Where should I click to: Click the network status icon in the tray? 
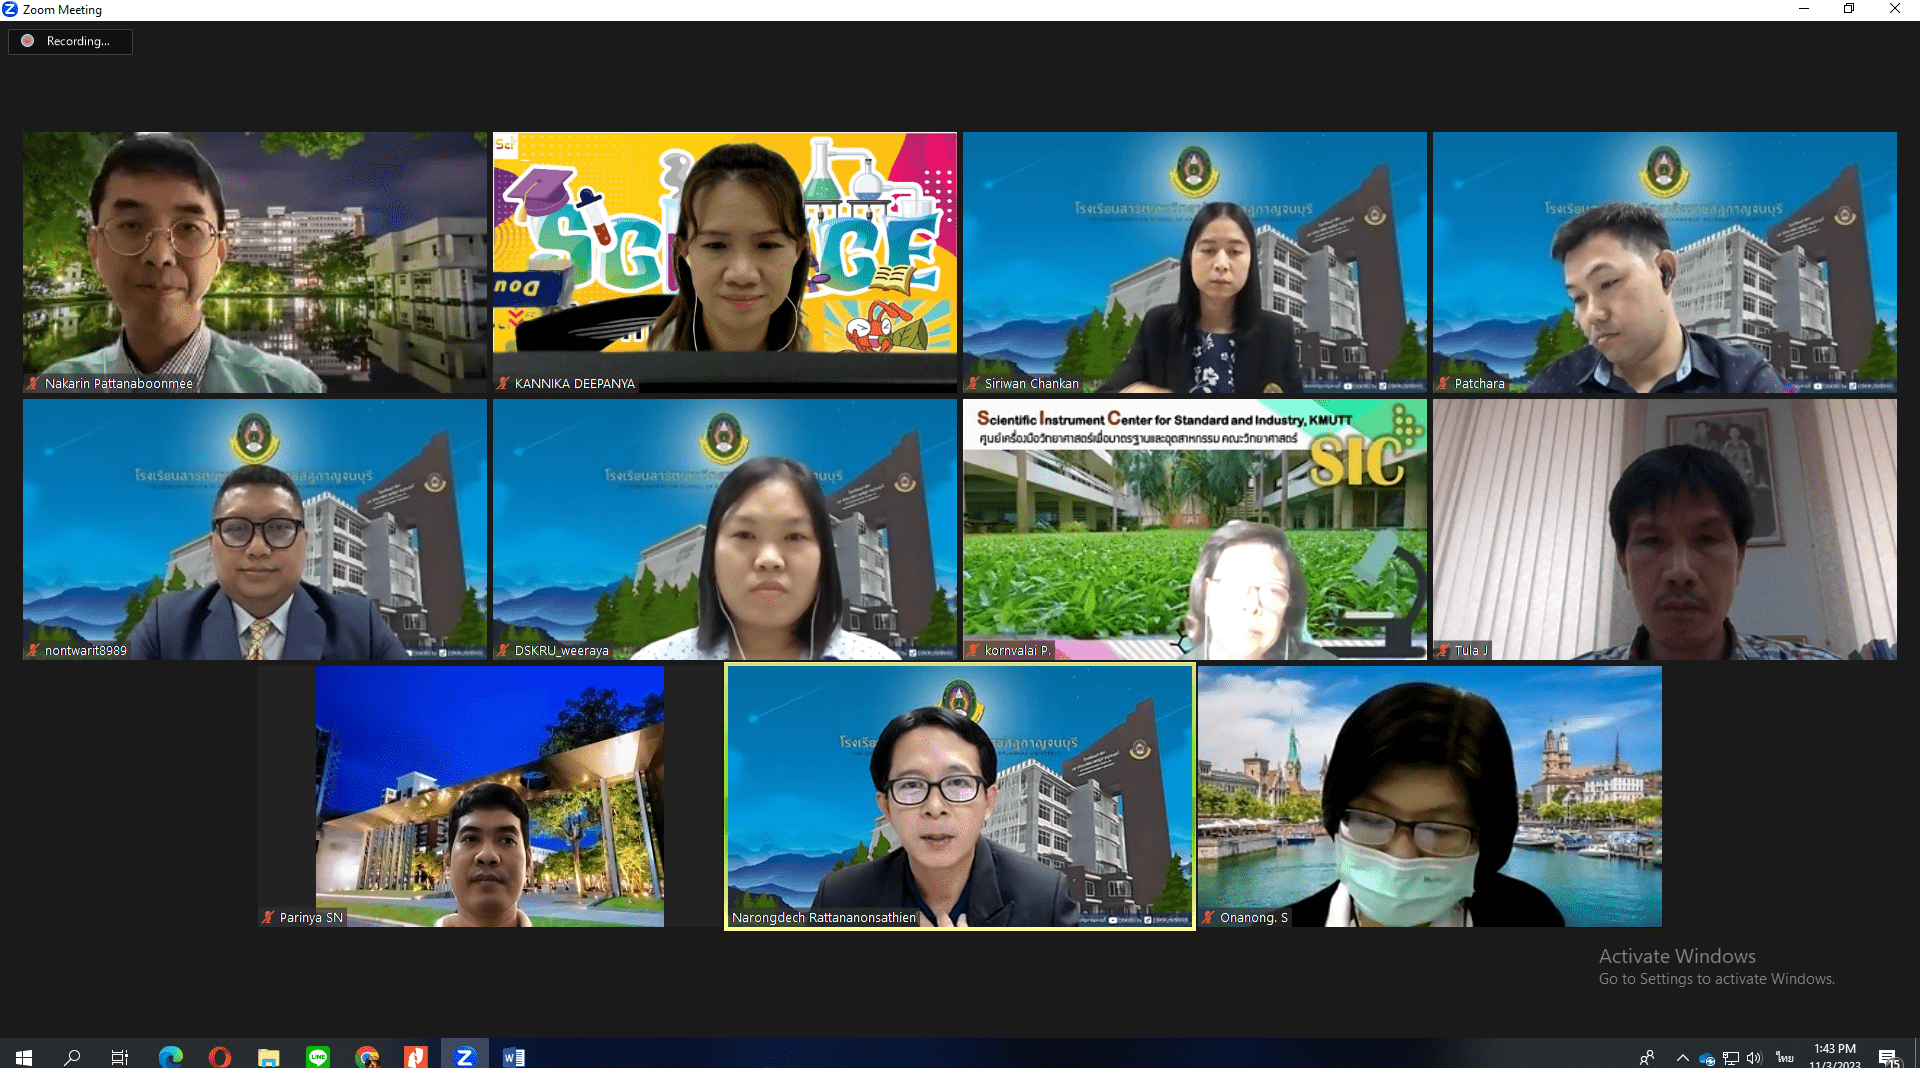point(1731,1058)
